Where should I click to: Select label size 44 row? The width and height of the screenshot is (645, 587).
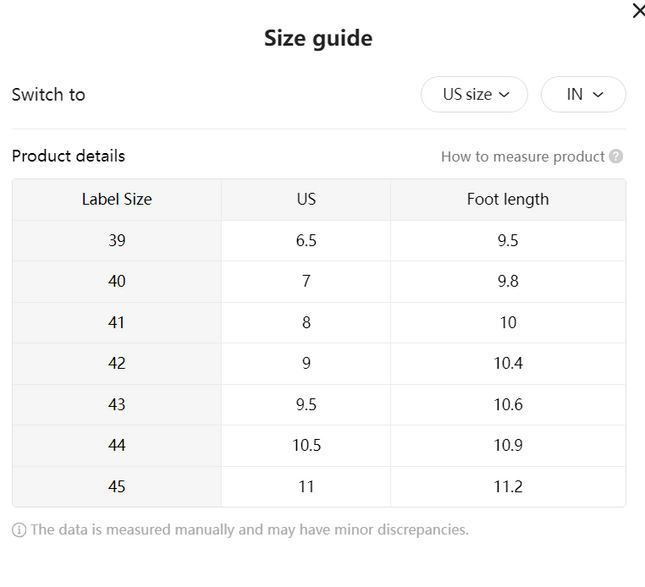(319, 445)
